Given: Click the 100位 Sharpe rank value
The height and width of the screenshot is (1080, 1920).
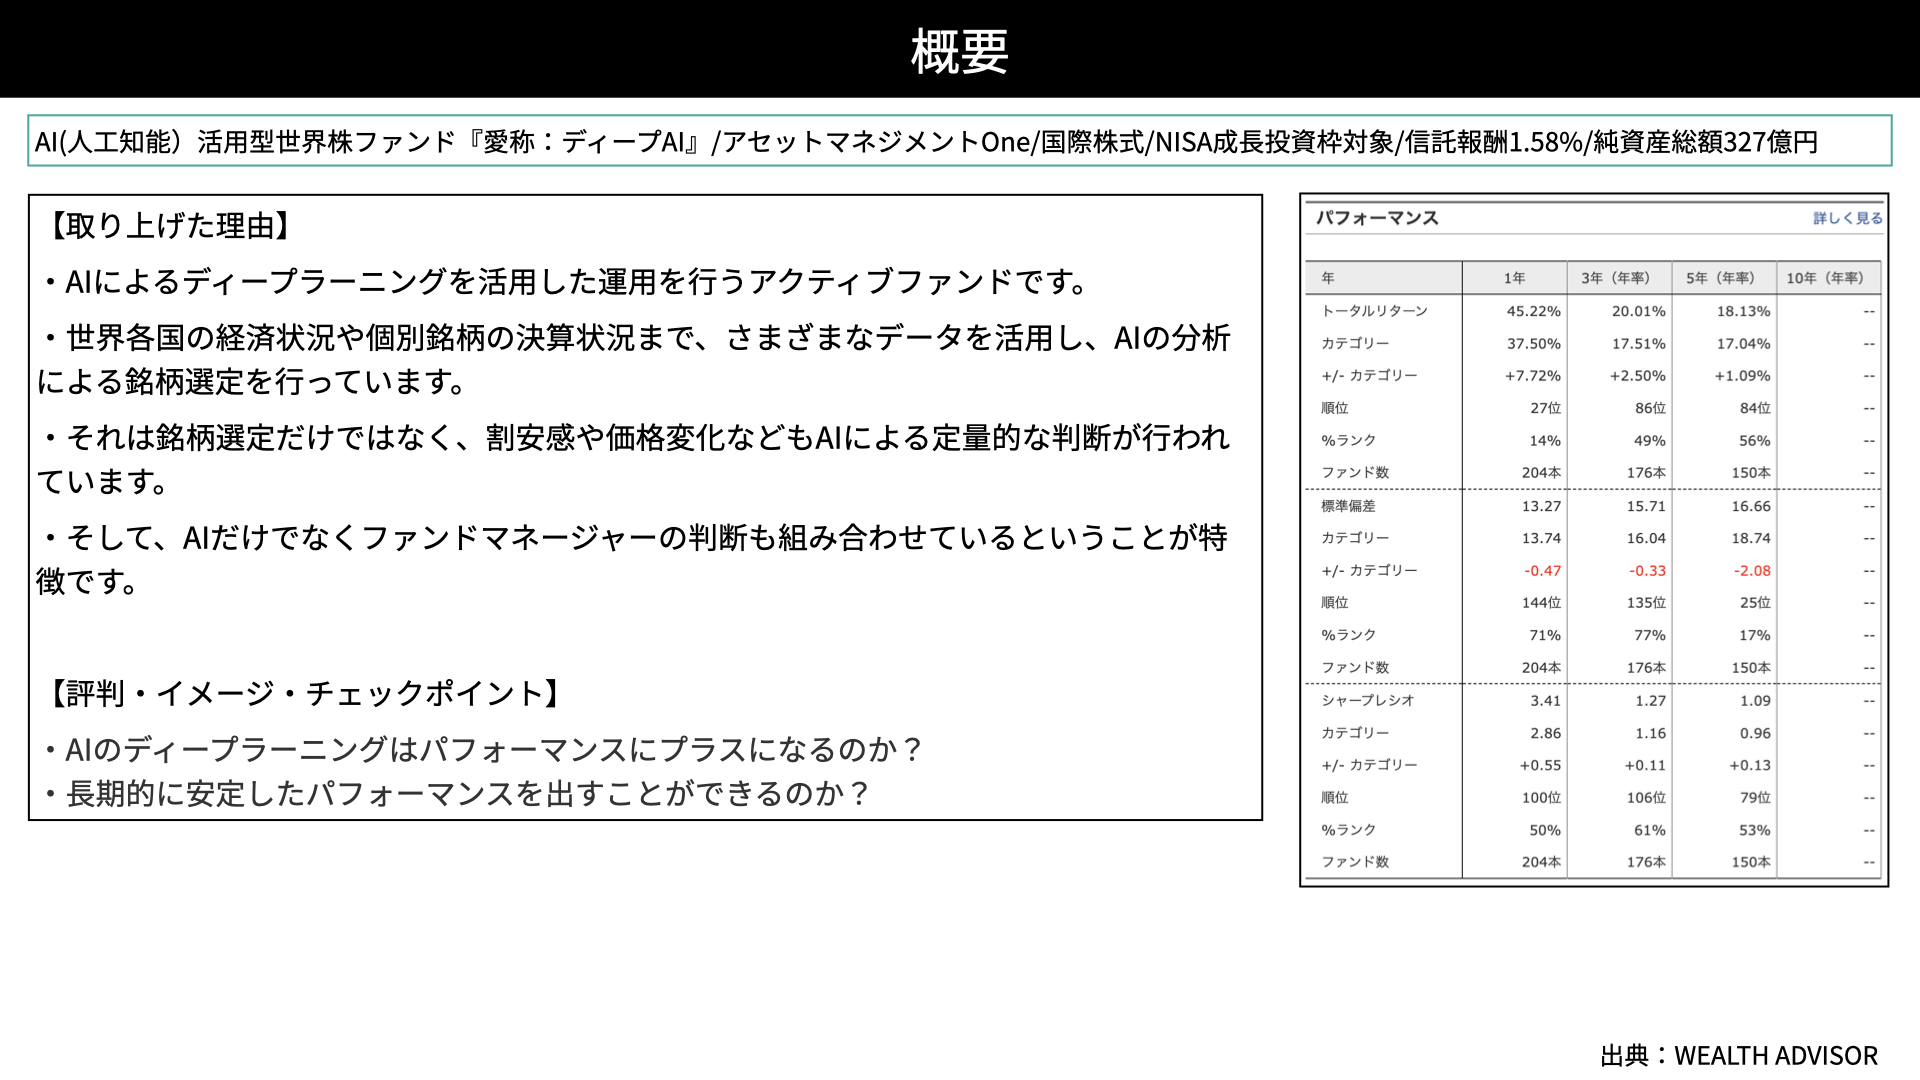Looking at the screenshot, I should coord(1541,798).
